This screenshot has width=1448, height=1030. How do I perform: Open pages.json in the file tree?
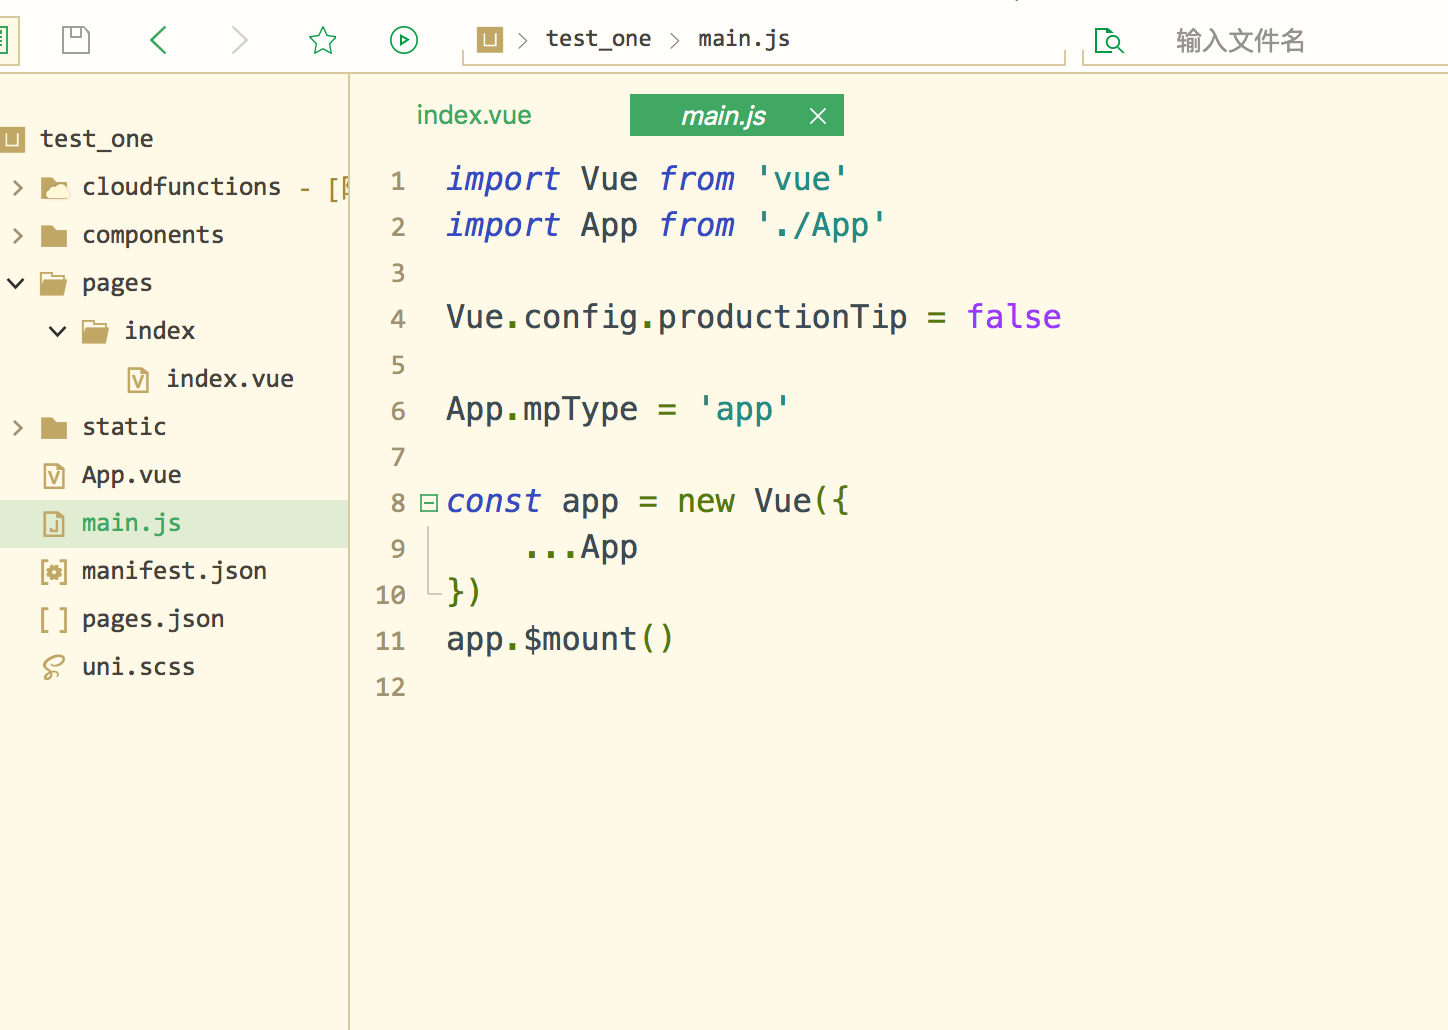tap(153, 619)
